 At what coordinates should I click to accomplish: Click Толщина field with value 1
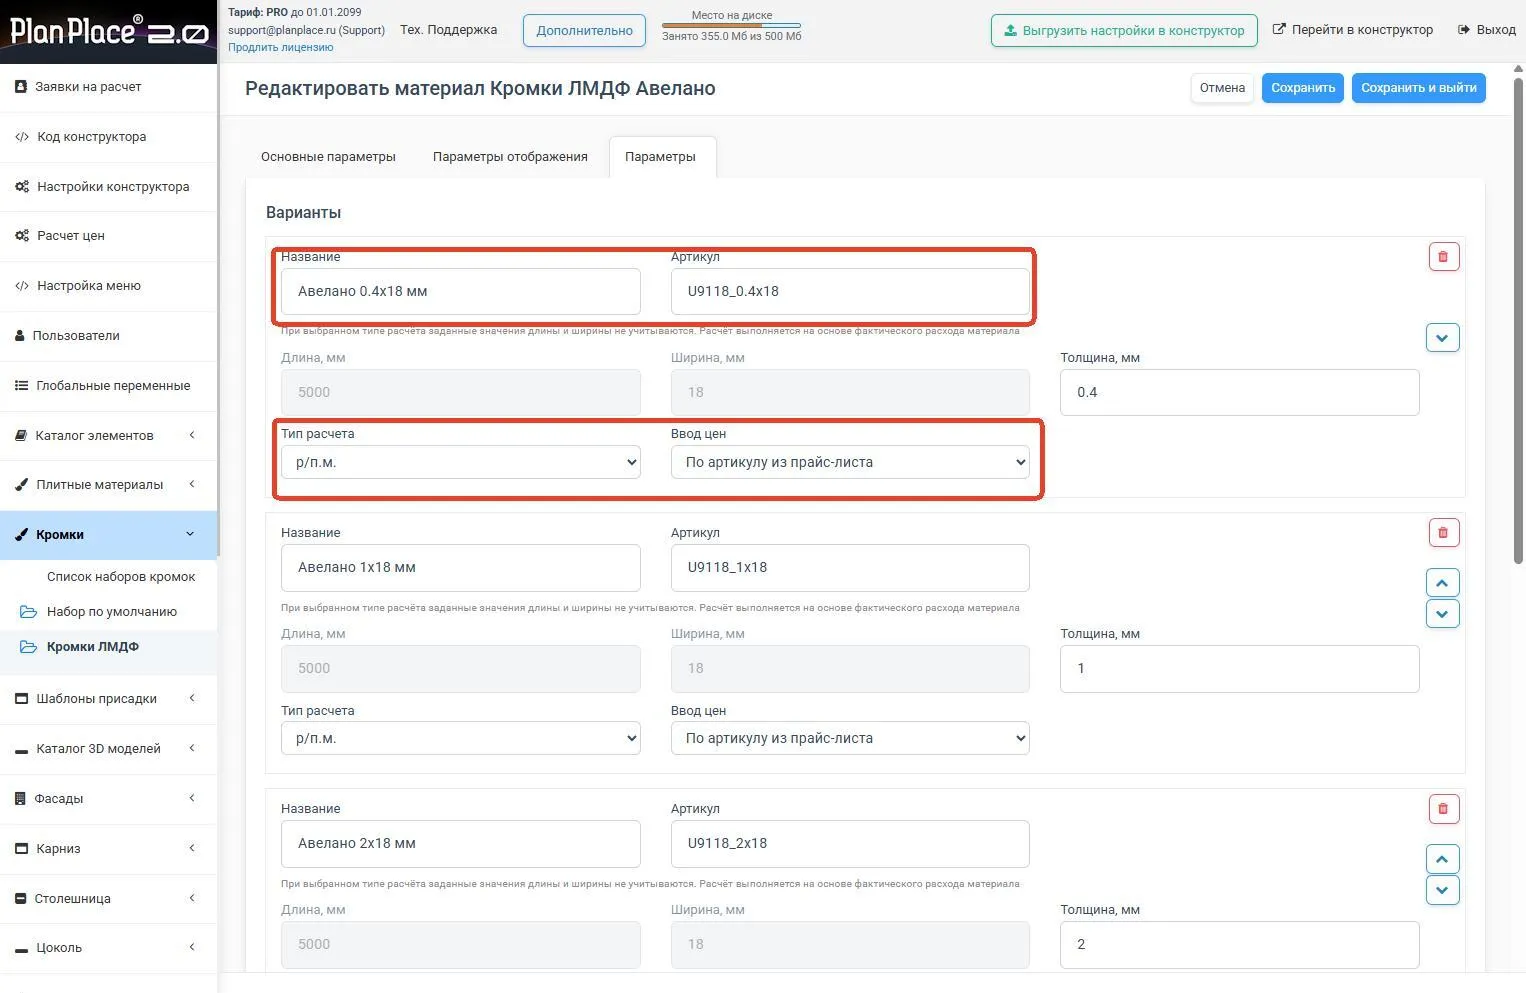point(1239,668)
